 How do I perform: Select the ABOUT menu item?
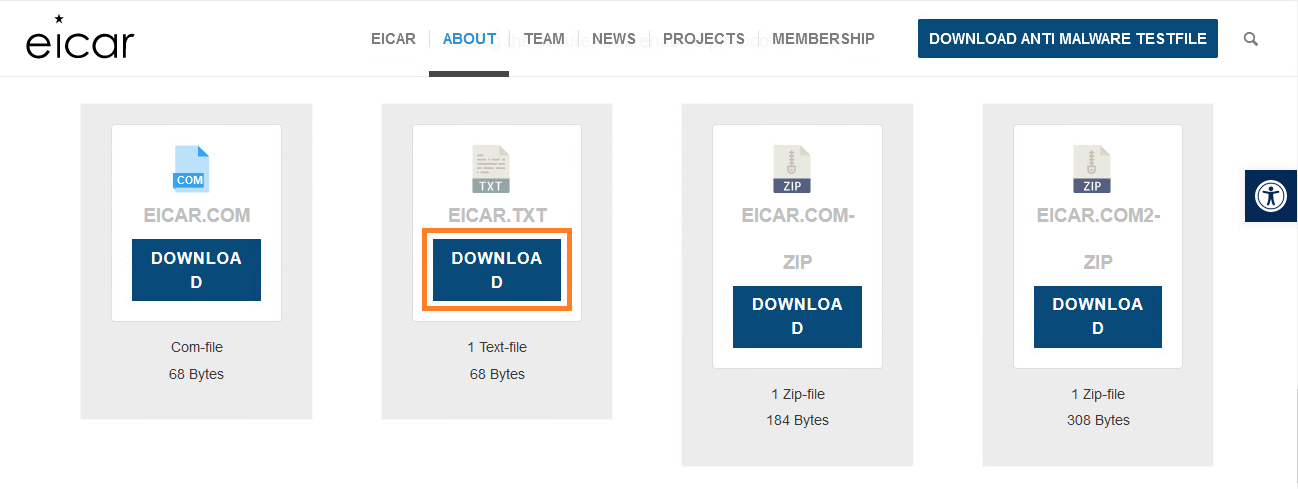[469, 39]
